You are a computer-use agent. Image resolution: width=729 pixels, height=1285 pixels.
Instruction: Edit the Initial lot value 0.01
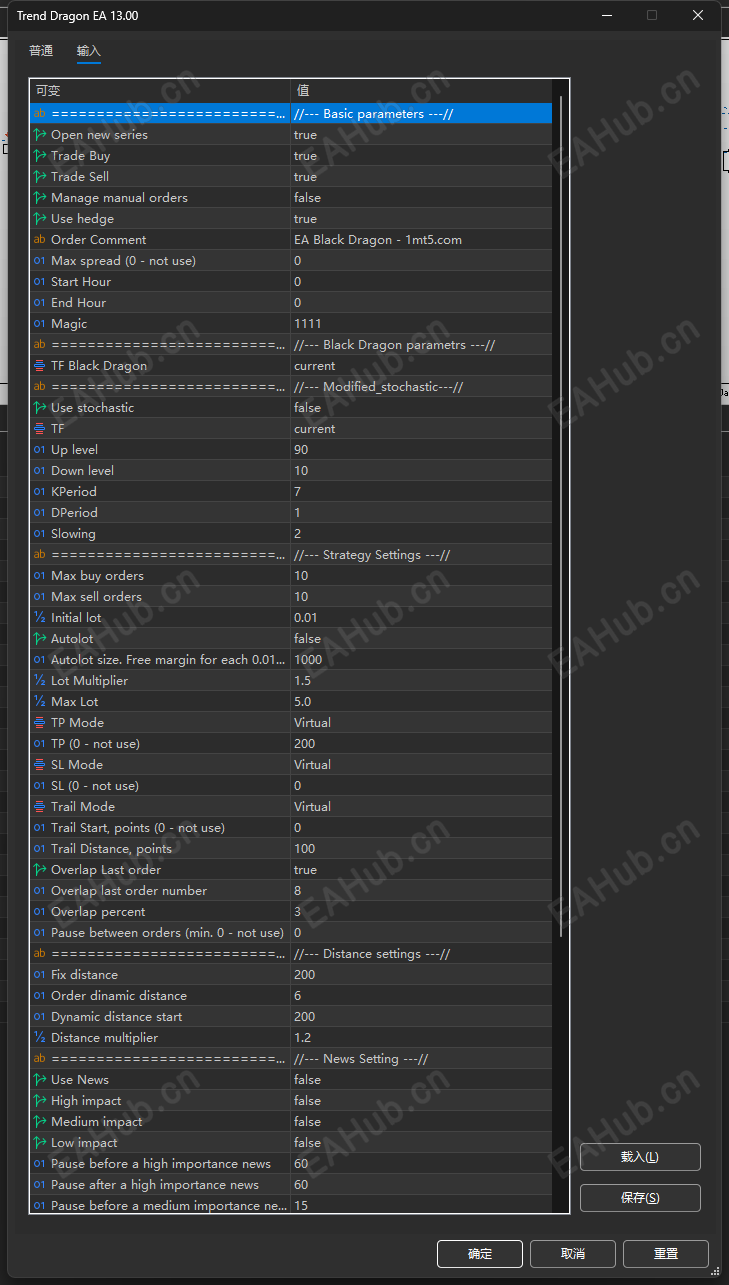click(x=421, y=618)
